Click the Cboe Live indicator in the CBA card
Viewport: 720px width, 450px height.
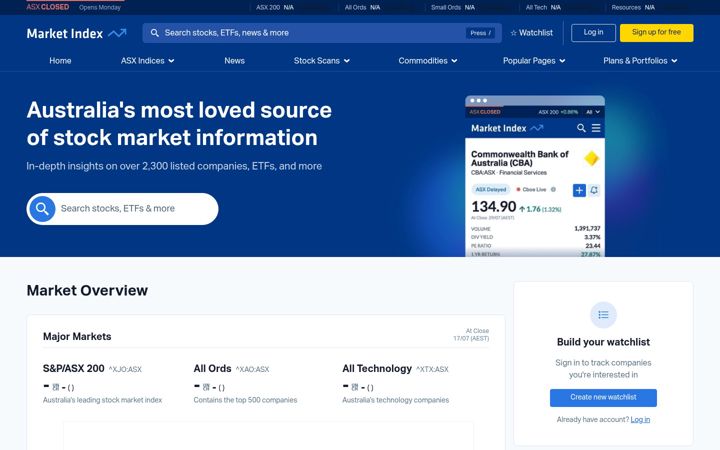point(532,190)
